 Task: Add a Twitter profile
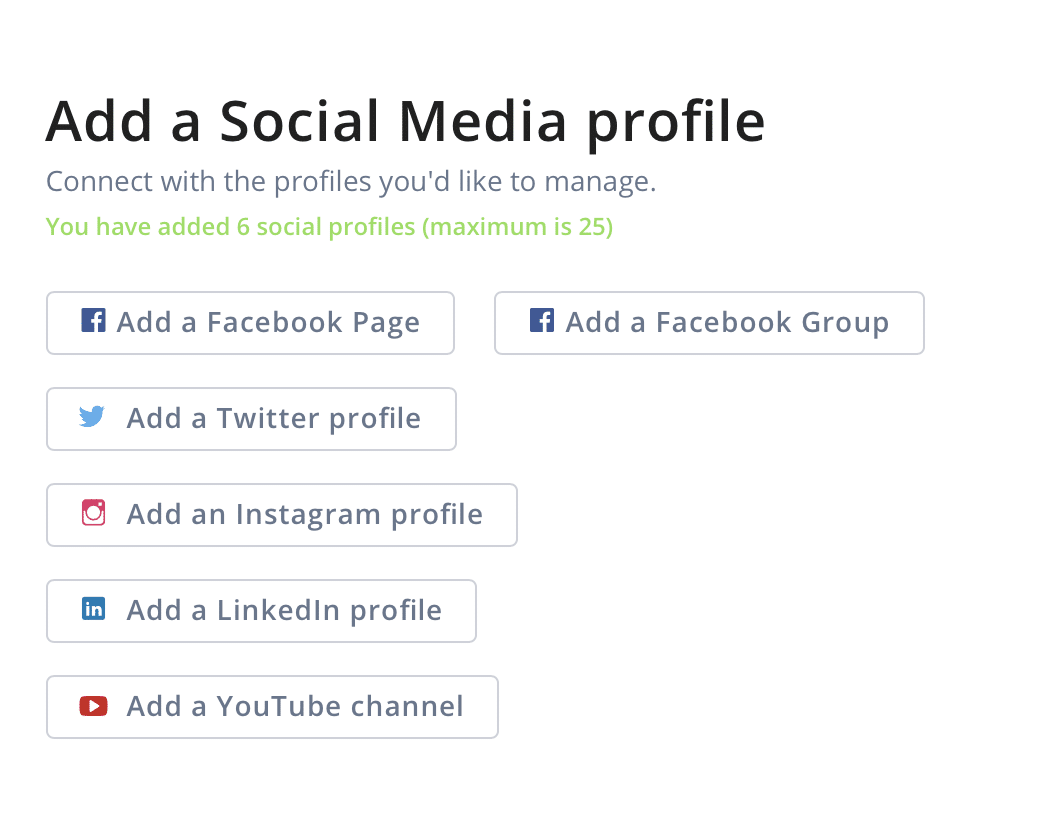tap(251, 419)
